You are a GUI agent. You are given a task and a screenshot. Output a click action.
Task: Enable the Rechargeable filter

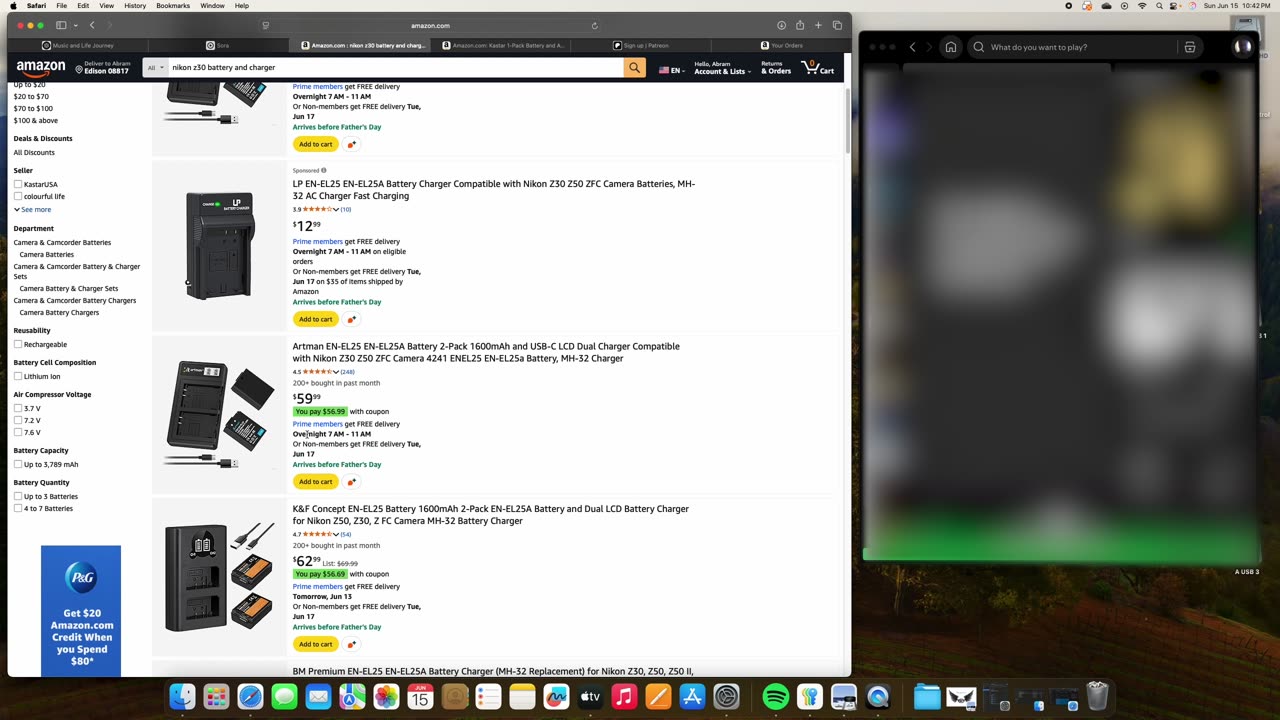[18, 344]
